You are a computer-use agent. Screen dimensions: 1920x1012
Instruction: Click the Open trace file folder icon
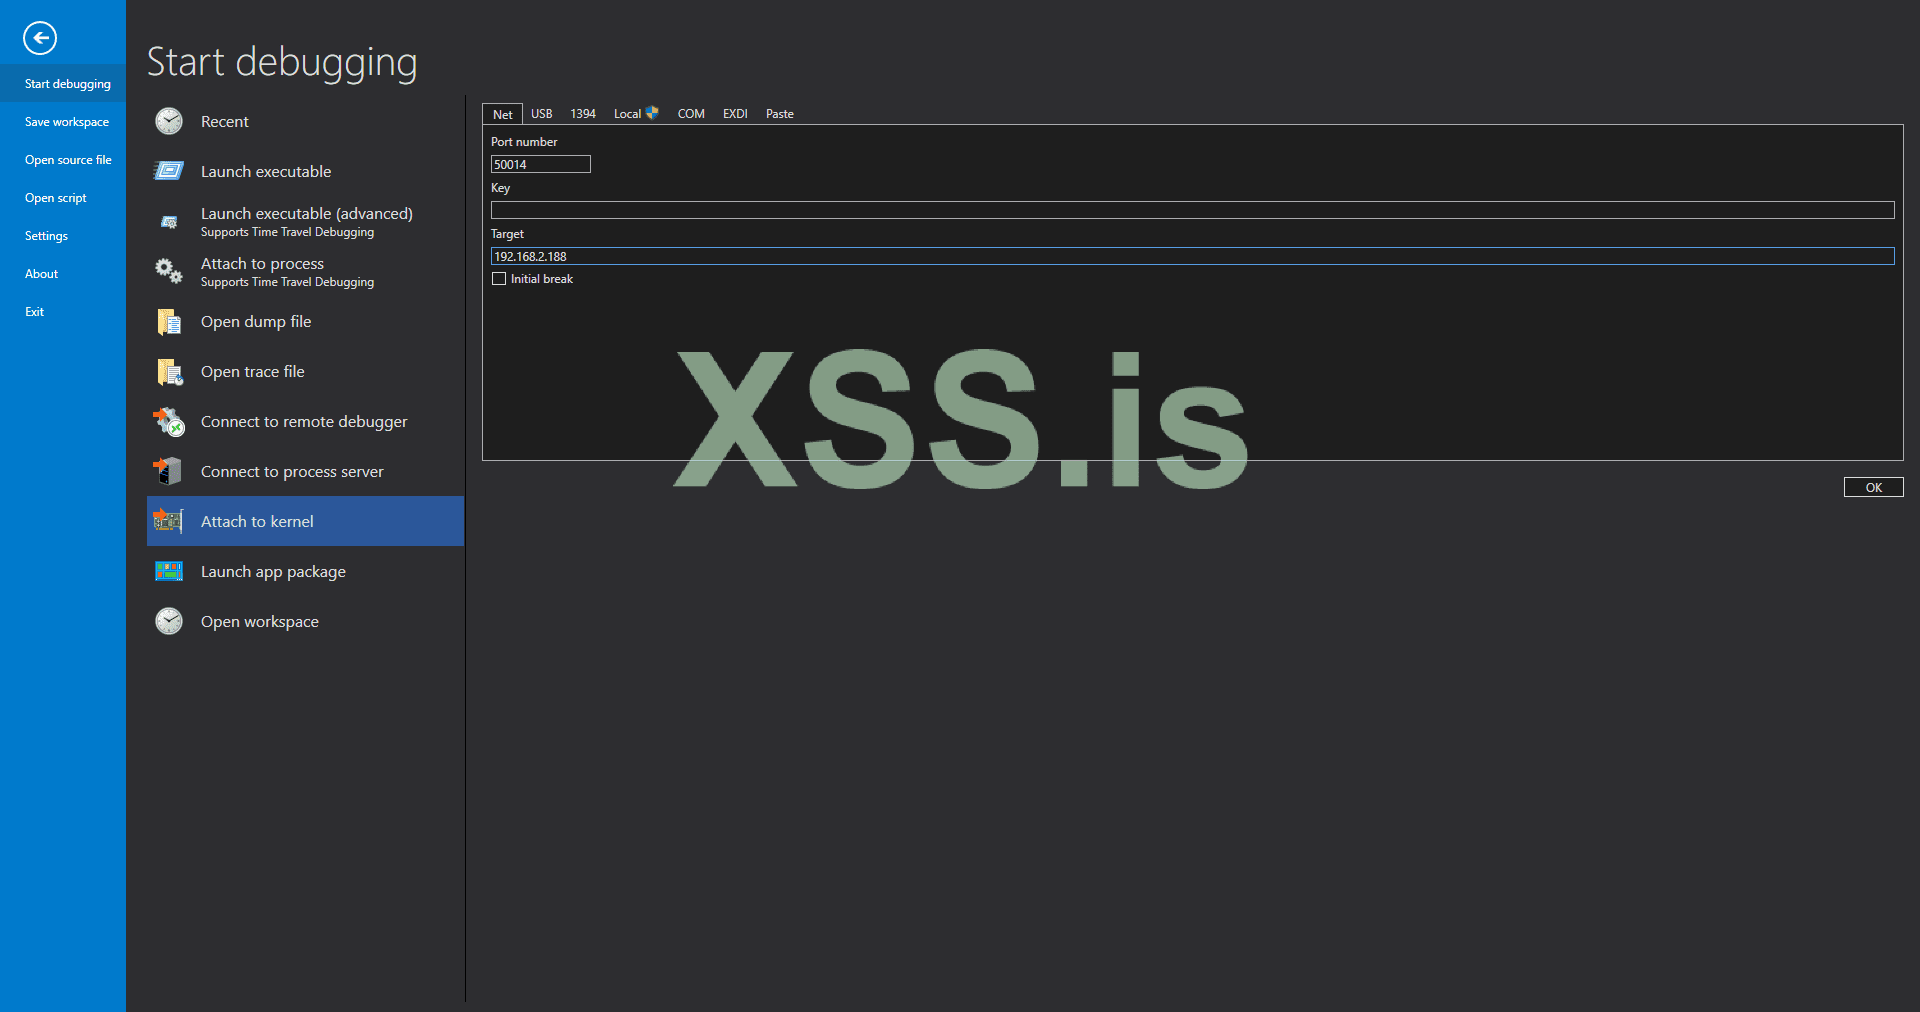coord(169,371)
